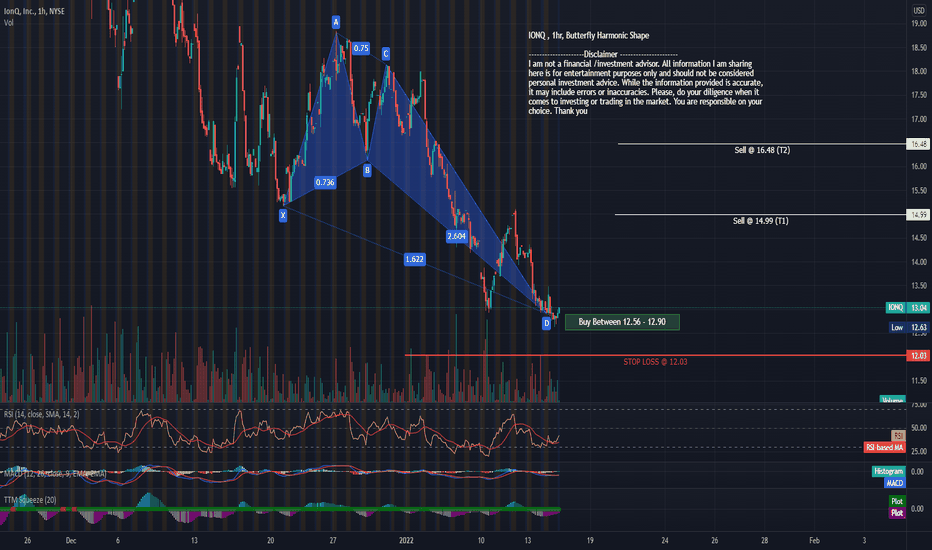Click the IONQ symbol price tag

click(x=896, y=307)
